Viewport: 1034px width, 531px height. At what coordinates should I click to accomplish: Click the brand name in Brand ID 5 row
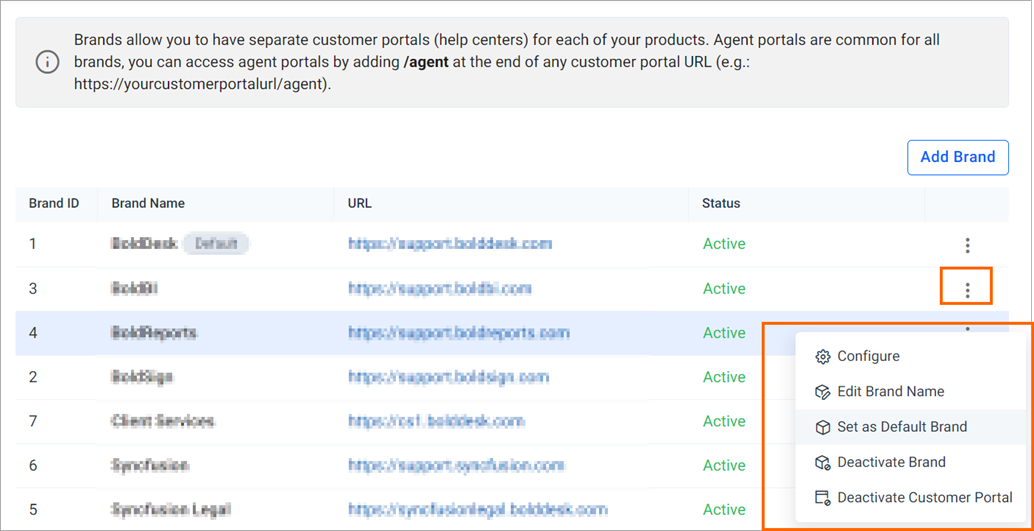[171, 509]
